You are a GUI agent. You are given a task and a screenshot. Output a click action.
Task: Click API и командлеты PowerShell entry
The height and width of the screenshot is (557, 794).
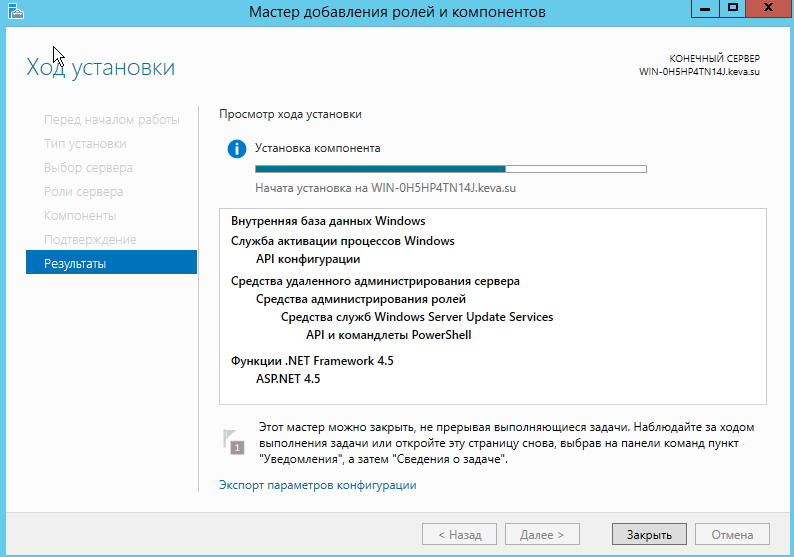tap(388, 335)
